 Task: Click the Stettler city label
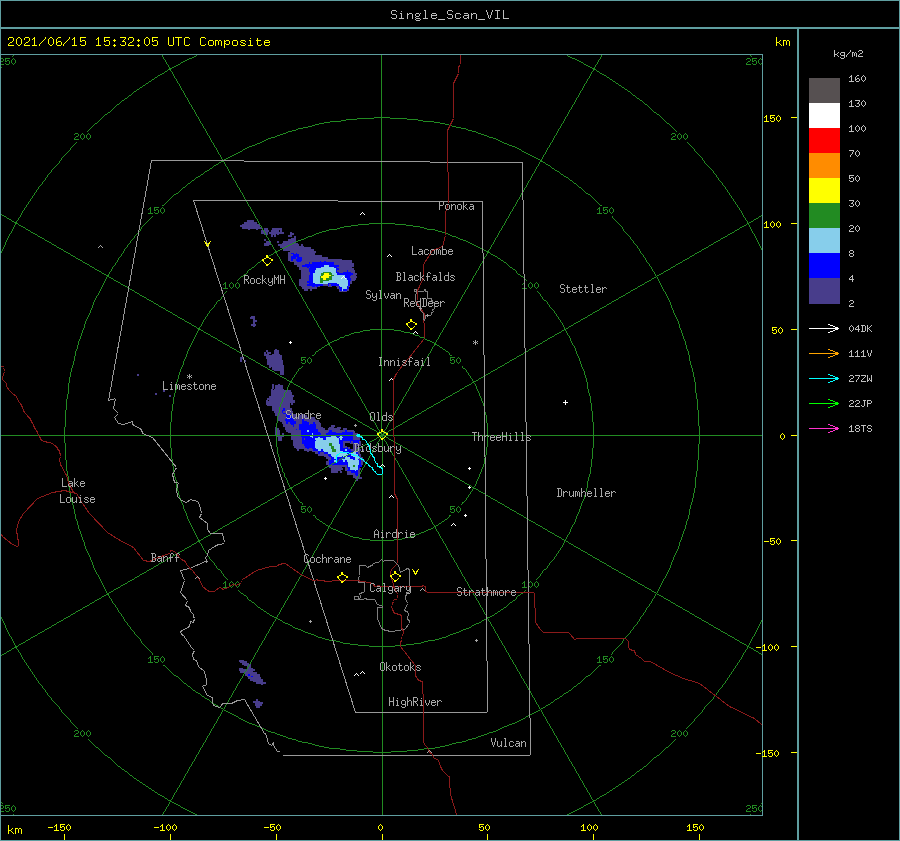[583, 289]
